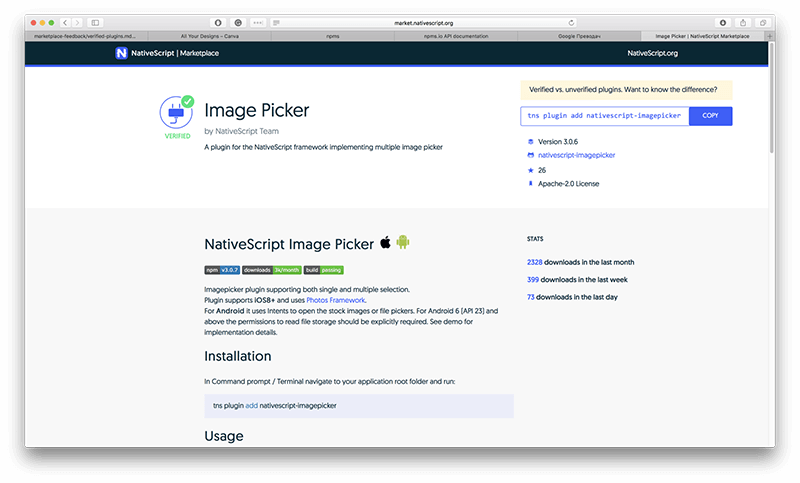Open the npms tab
800x483 pixels.
pyautogui.click(x=333, y=36)
